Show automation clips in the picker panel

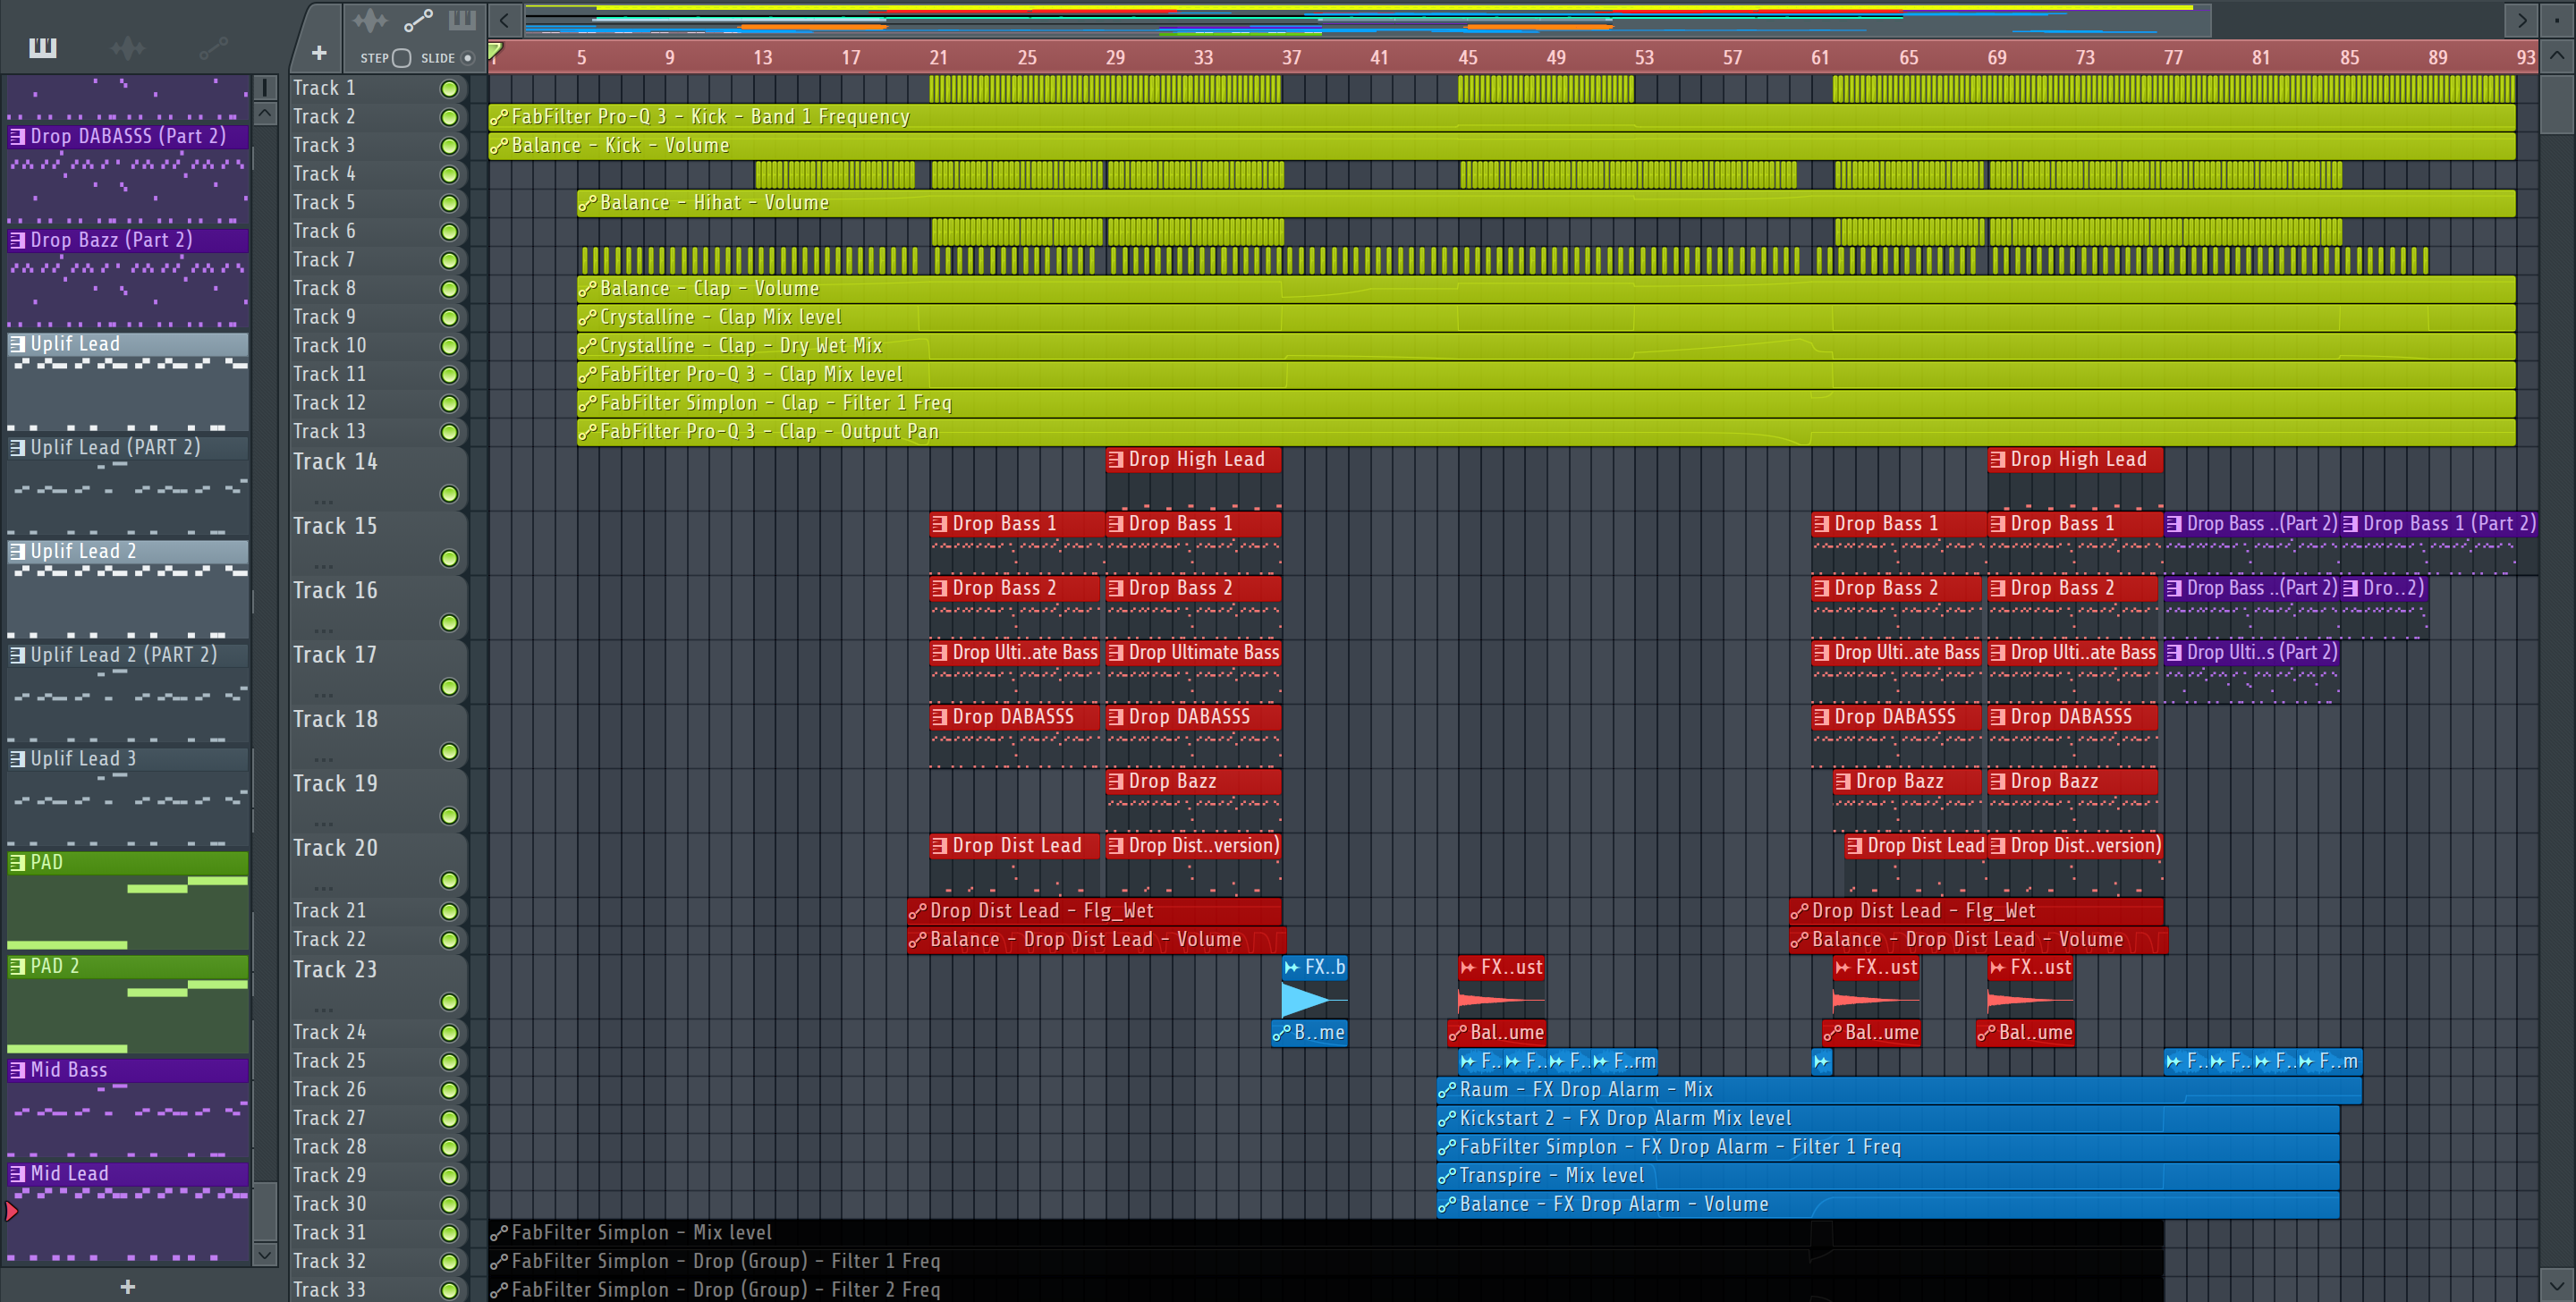point(212,47)
